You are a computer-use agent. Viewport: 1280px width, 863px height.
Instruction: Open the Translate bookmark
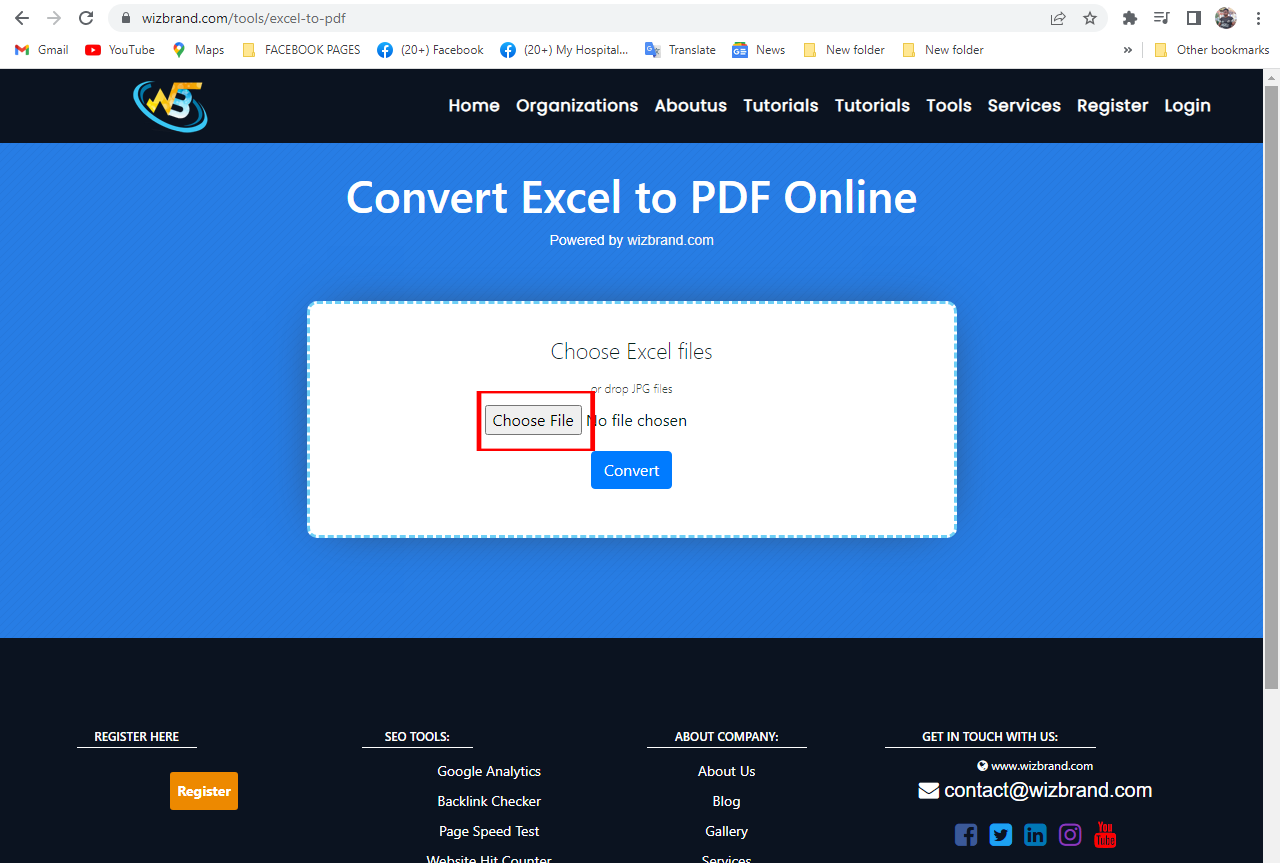point(681,50)
